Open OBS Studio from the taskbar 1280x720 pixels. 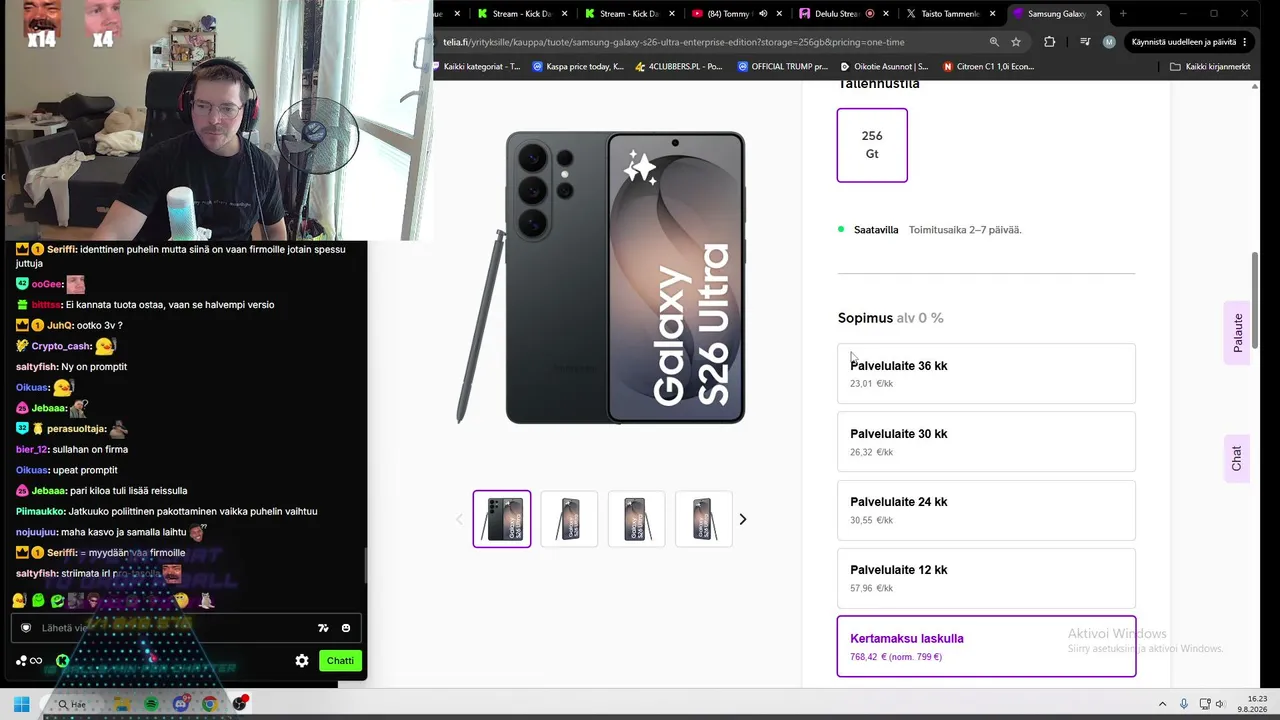click(239, 704)
